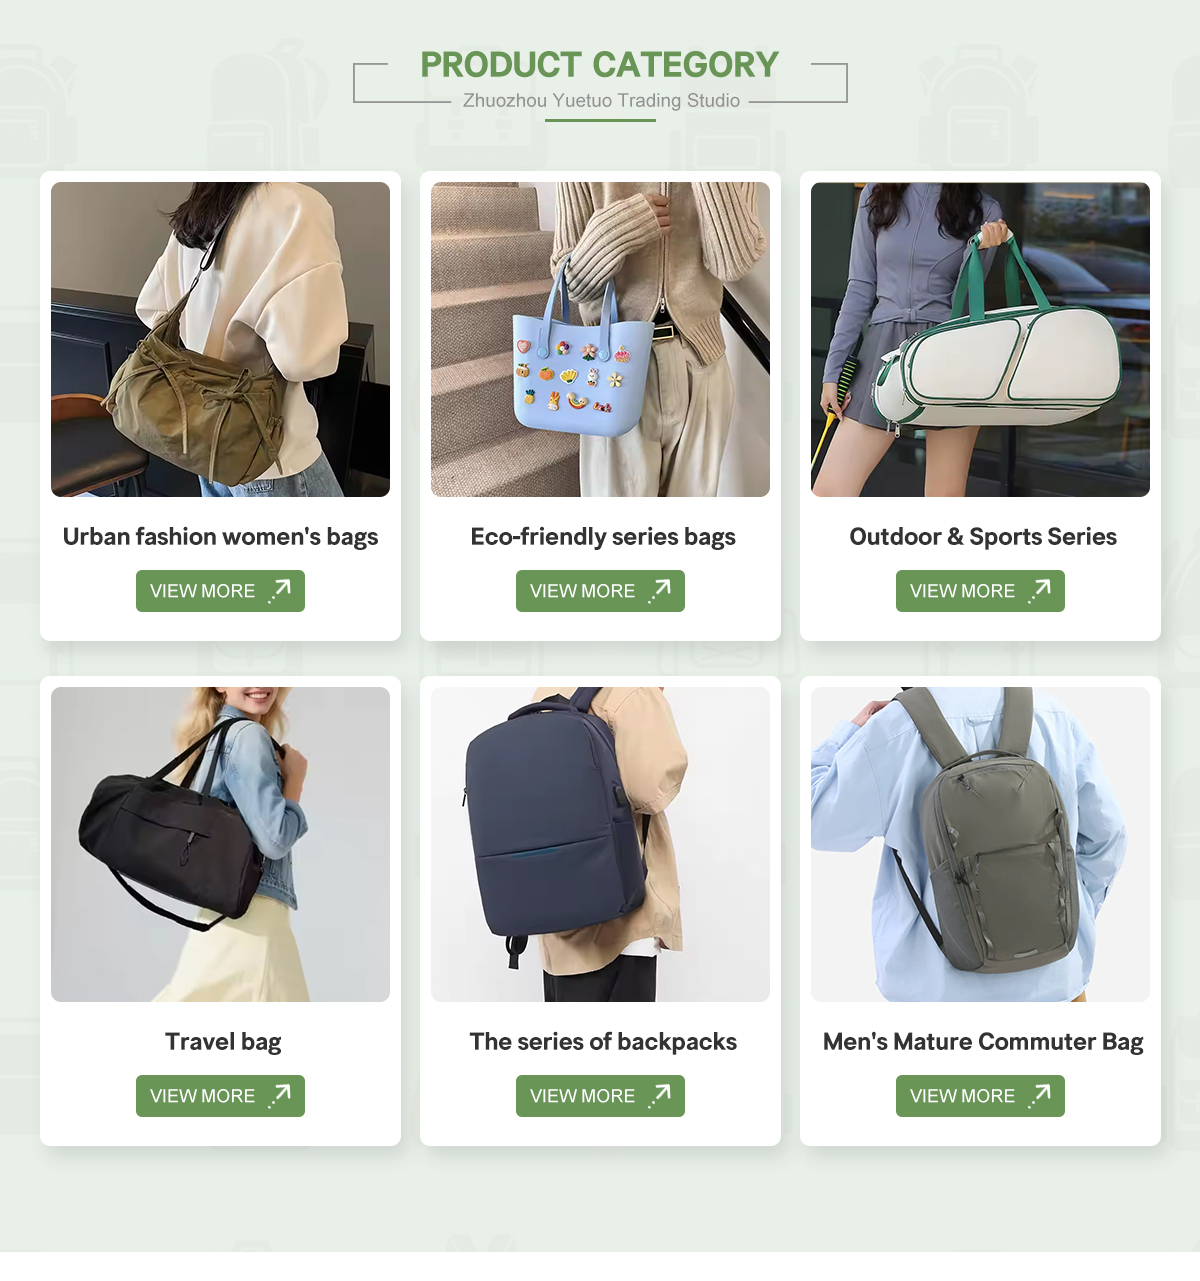Click arrow icon in Eco-friendly VIEW MORE button

click(660, 590)
